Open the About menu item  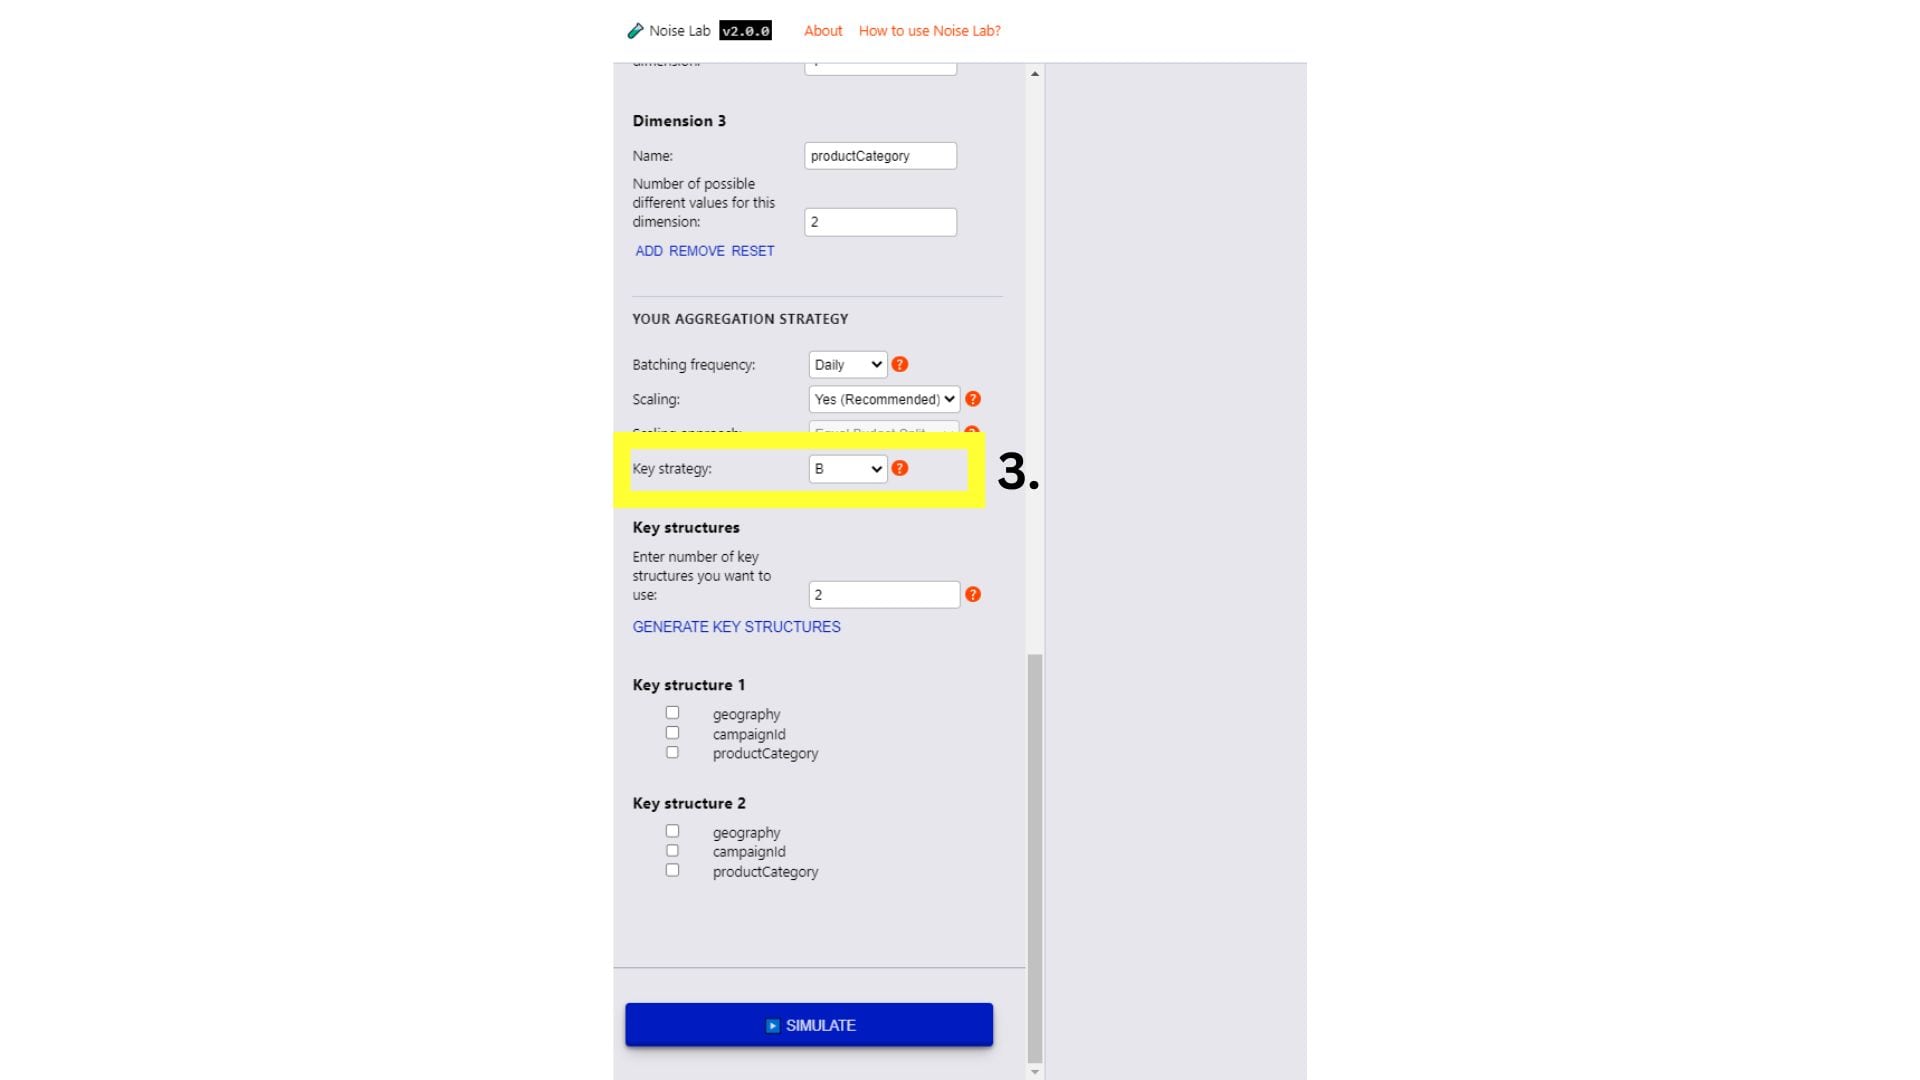820,29
